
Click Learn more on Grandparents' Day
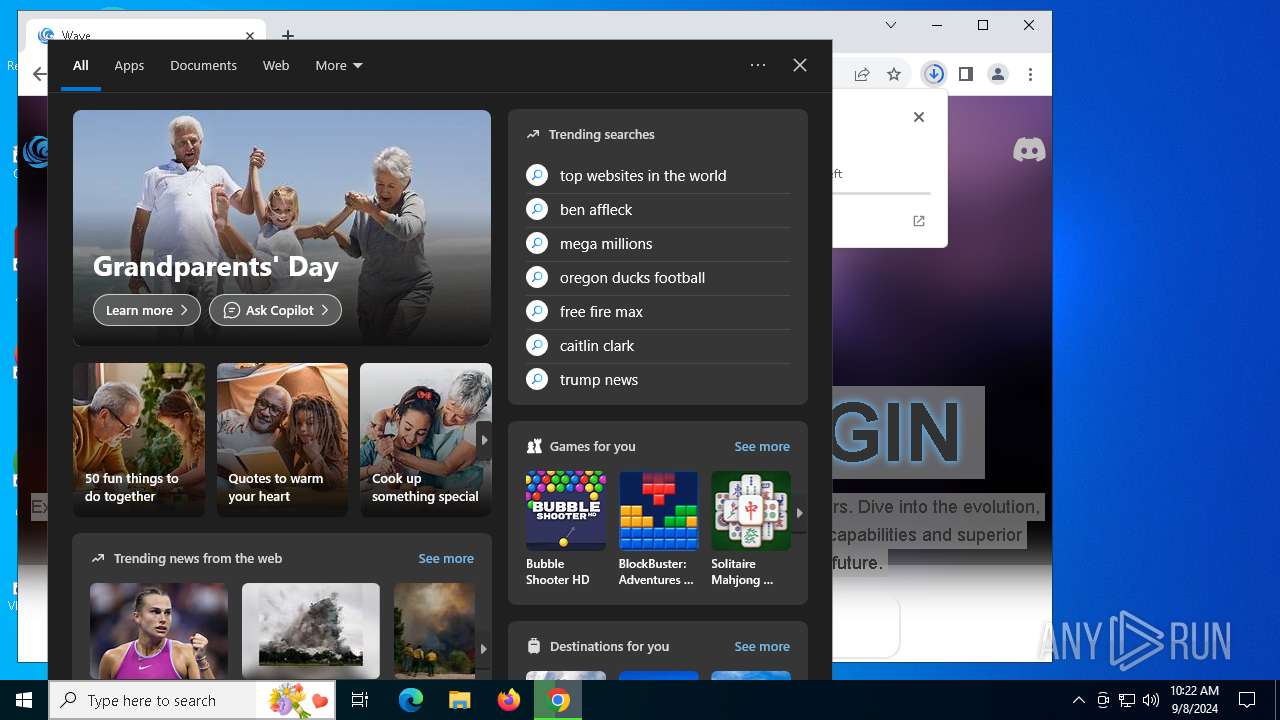click(x=147, y=310)
